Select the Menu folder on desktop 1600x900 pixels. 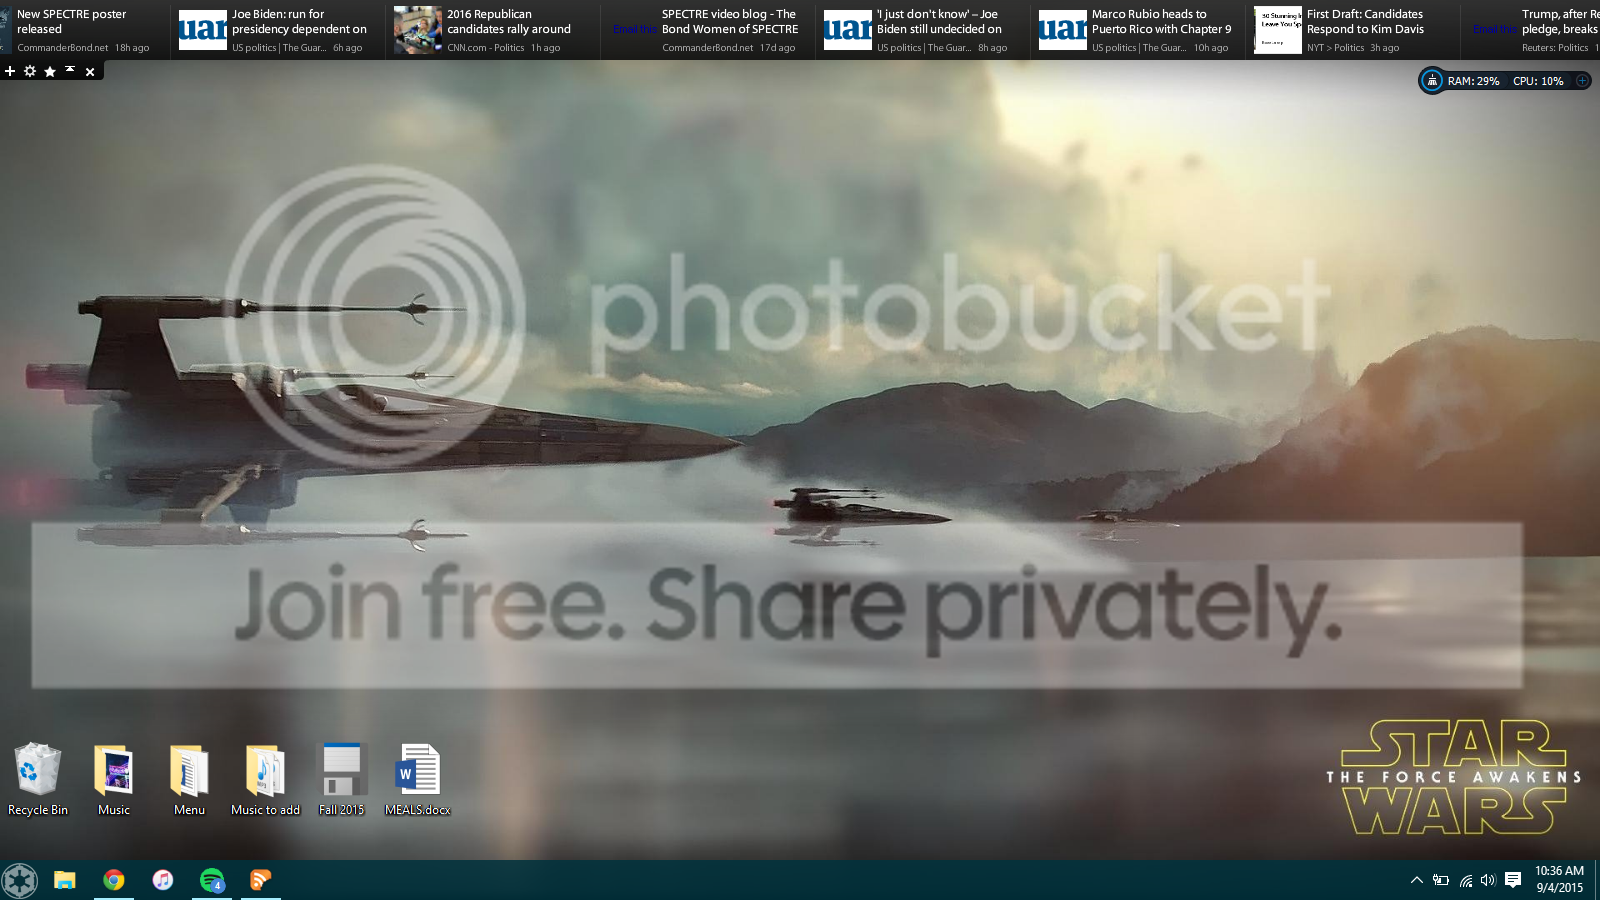(x=189, y=780)
